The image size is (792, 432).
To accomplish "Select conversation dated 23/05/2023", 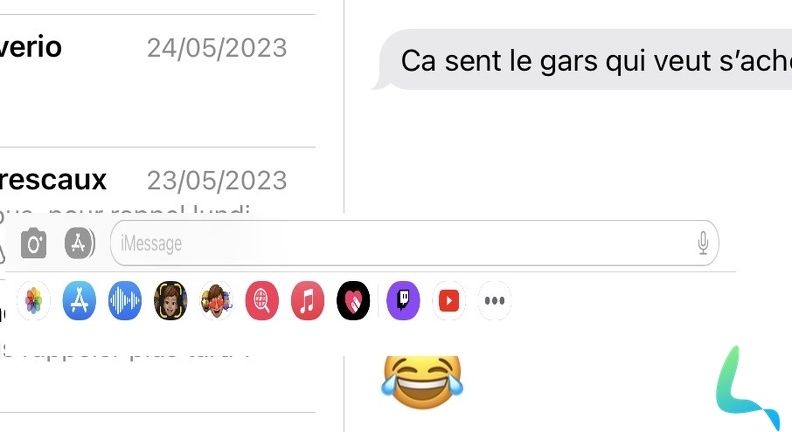I will (x=158, y=182).
